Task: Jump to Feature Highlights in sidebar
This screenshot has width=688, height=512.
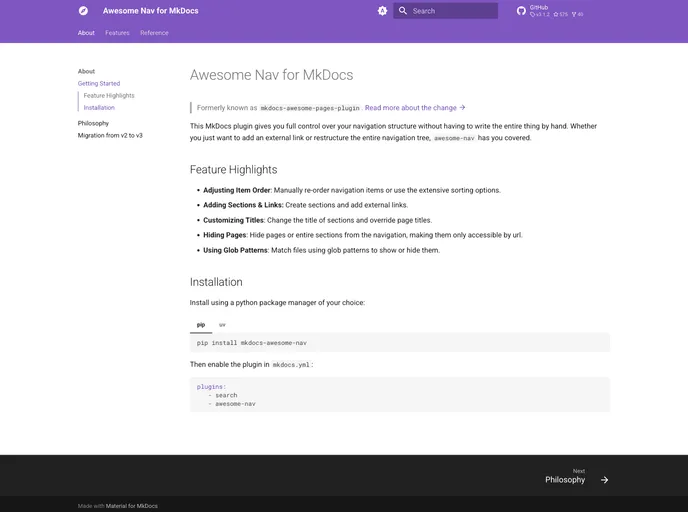Action: tap(109, 95)
